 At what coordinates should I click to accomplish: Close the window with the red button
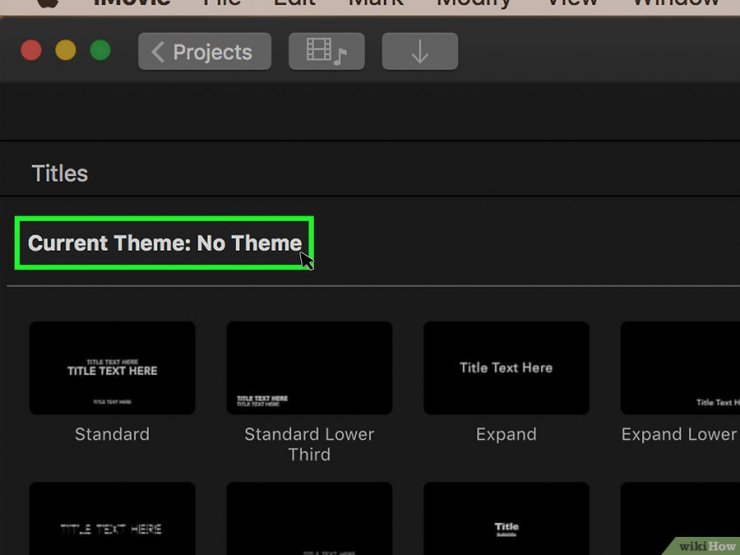pyautogui.click(x=31, y=50)
